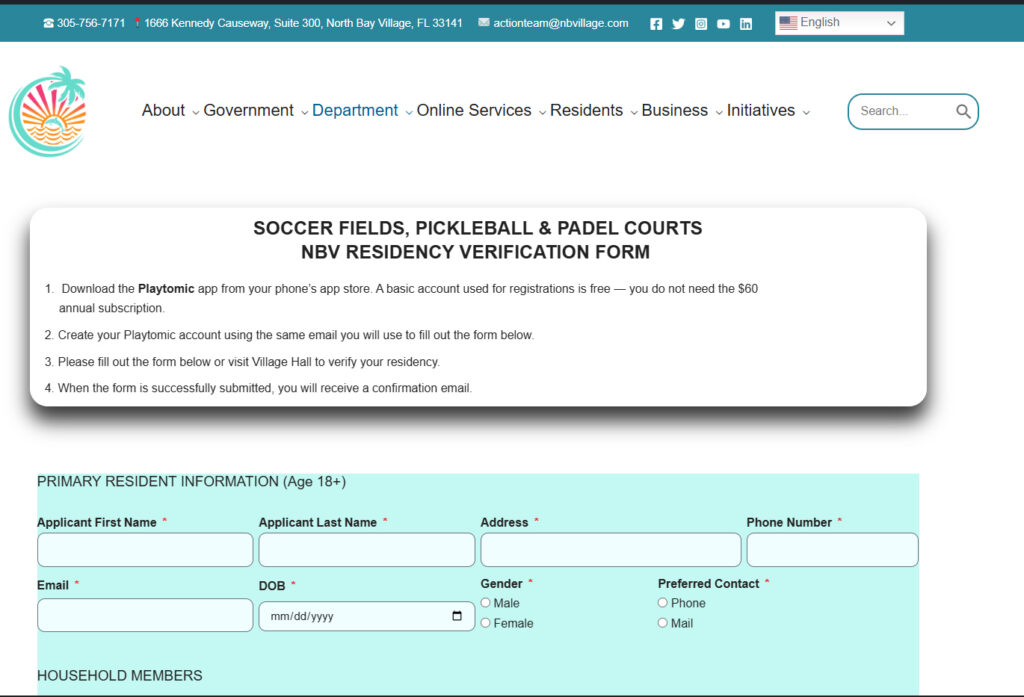Open the Business menu
The width and height of the screenshot is (1024, 697).
(675, 110)
